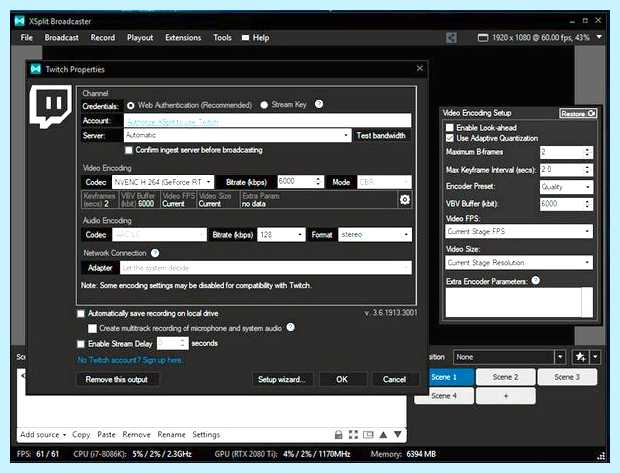This screenshot has width=620, height=473.
Task: Click the Credentials help question icon
Action: (319, 104)
